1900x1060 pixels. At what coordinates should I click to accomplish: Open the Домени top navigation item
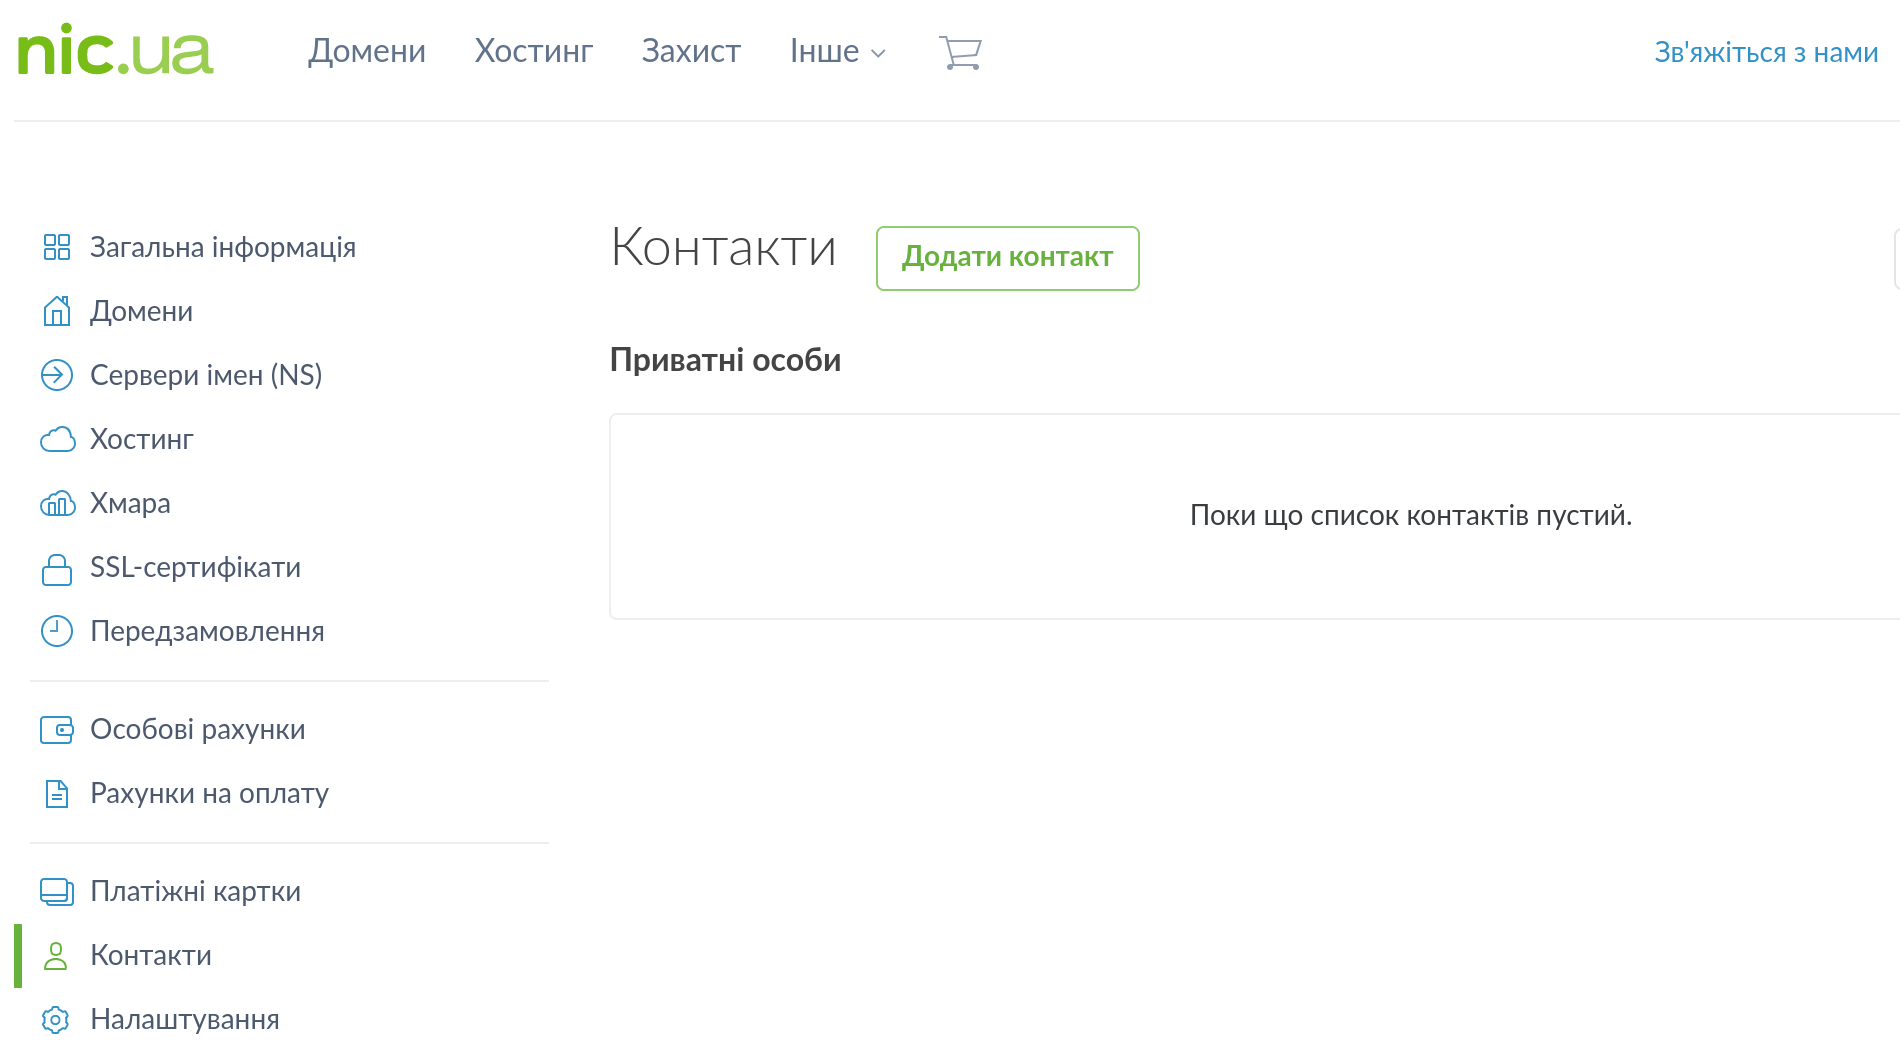[367, 51]
